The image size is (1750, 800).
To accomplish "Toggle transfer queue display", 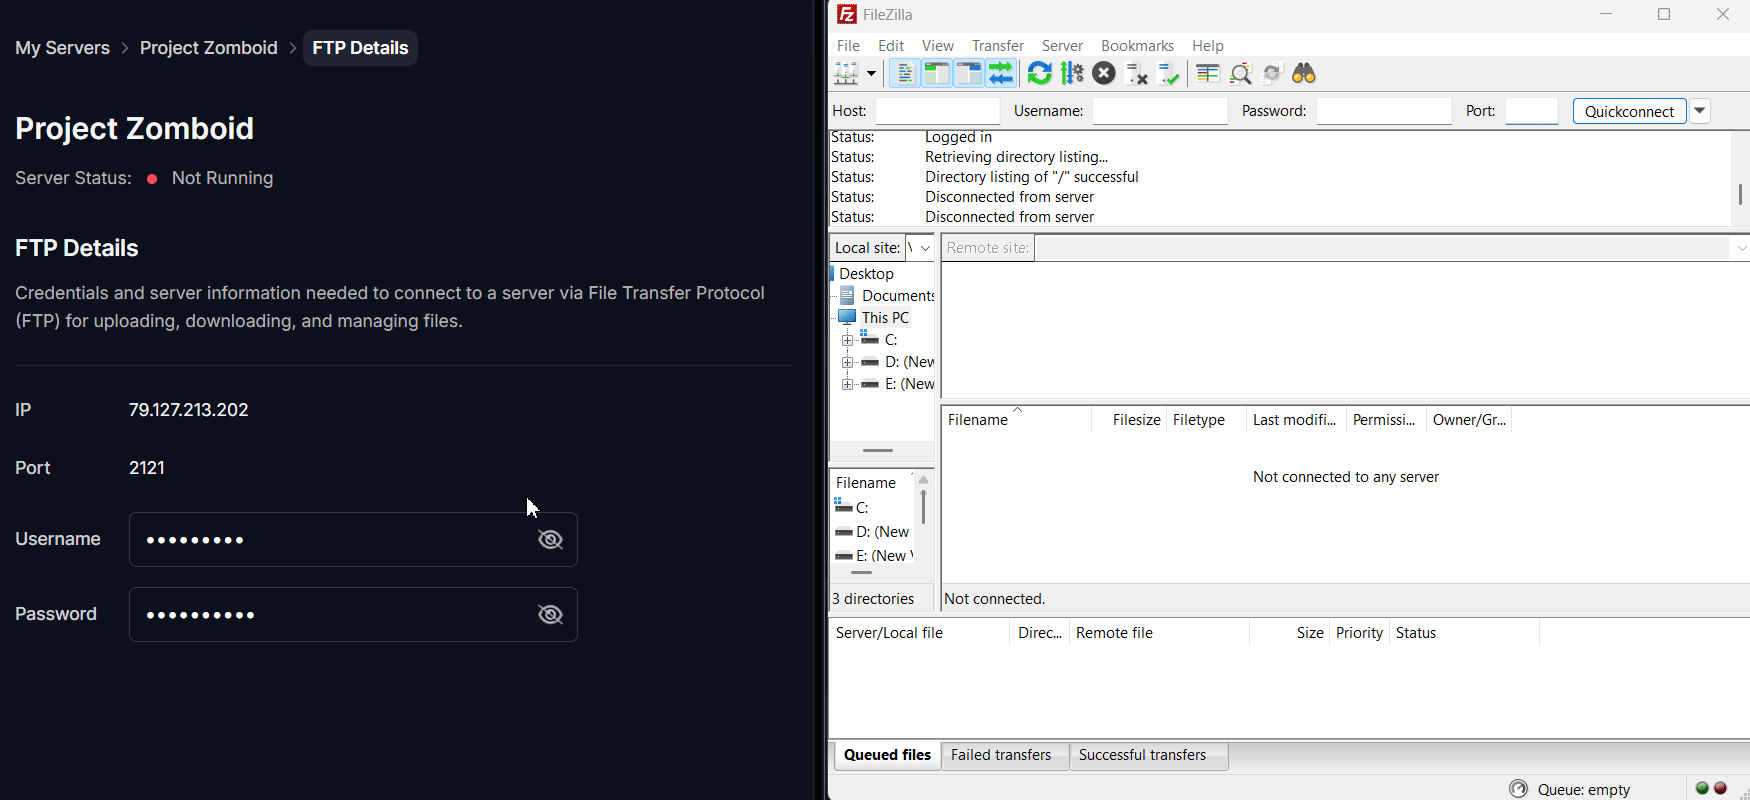I will coord(1001,74).
